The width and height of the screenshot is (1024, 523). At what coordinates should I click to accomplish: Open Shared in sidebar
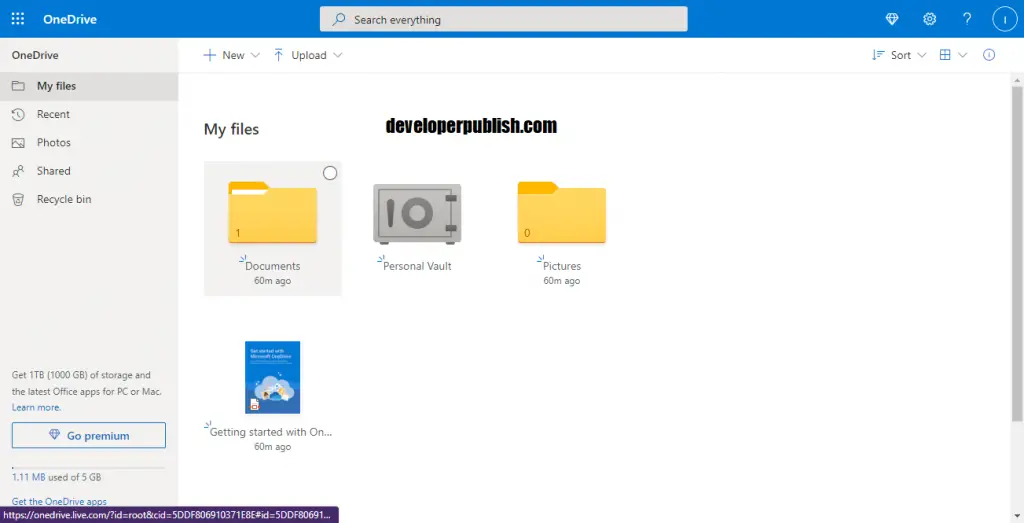[89, 171]
